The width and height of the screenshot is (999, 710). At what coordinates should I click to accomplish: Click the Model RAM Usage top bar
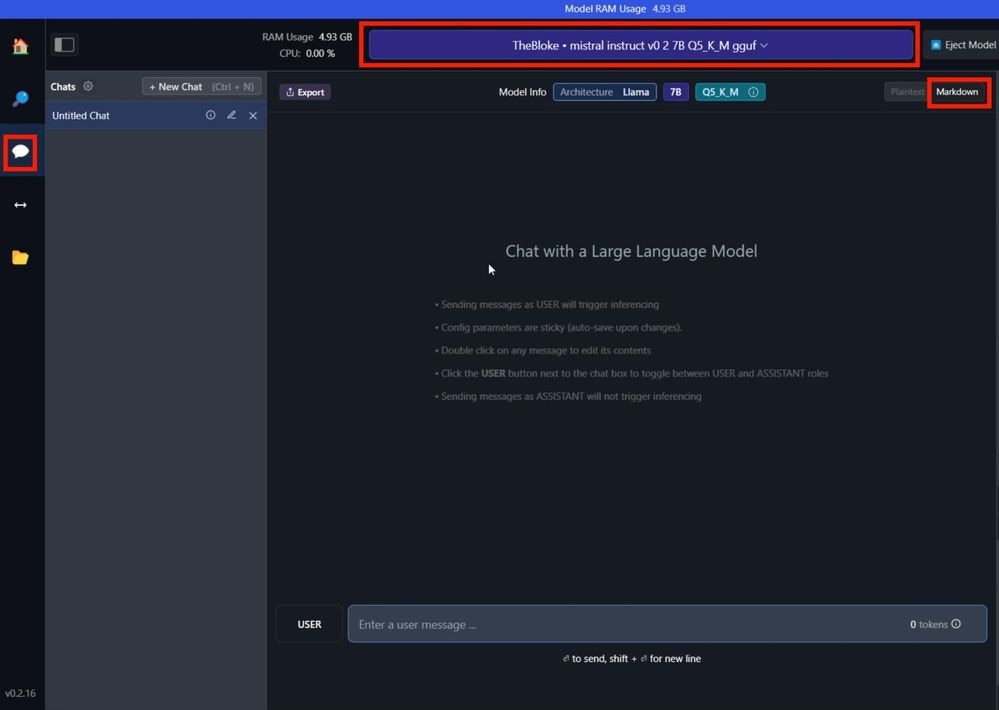[500, 9]
